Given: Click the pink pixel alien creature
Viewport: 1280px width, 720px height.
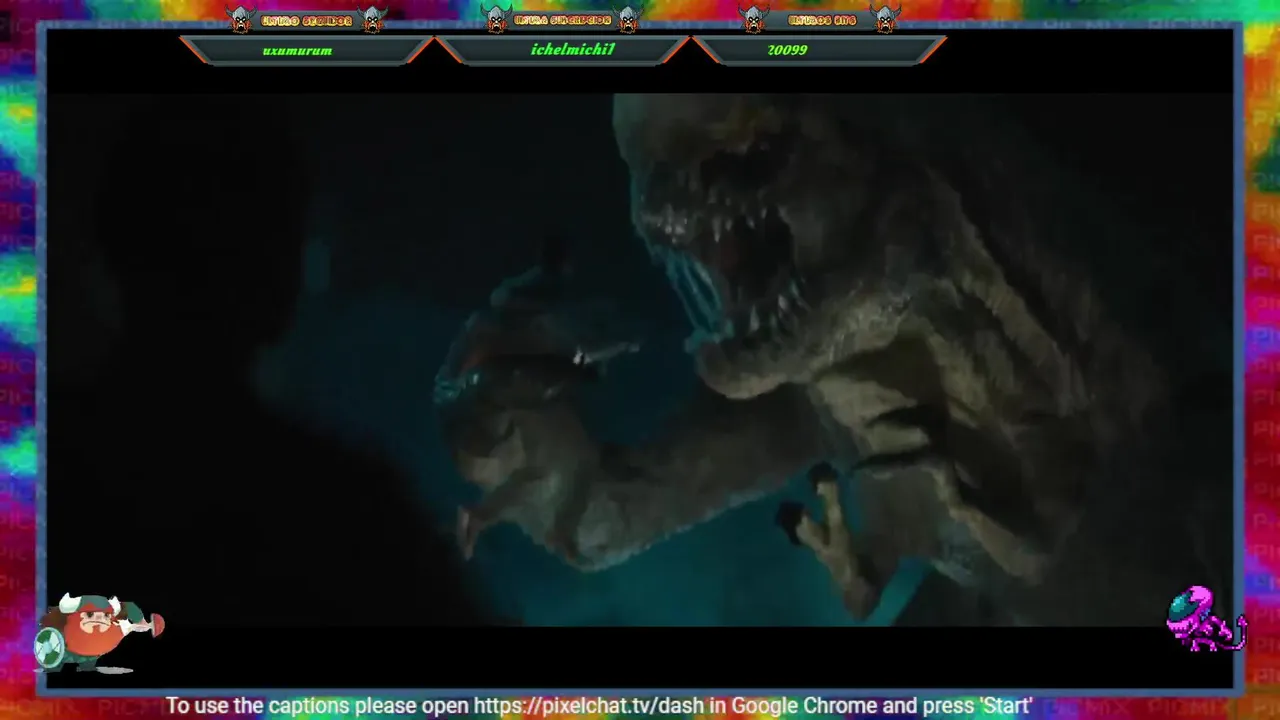Looking at the screenshot, I should click(1205, 619).
